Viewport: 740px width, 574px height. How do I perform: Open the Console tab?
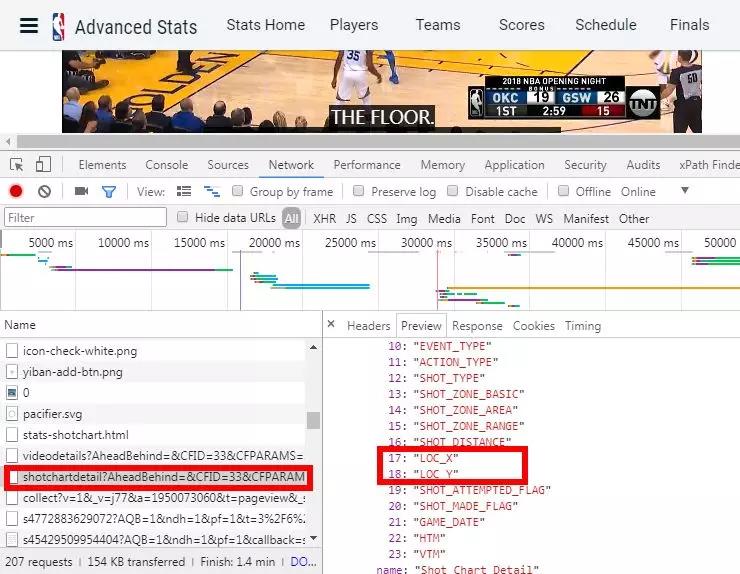(x=167, y=165)
